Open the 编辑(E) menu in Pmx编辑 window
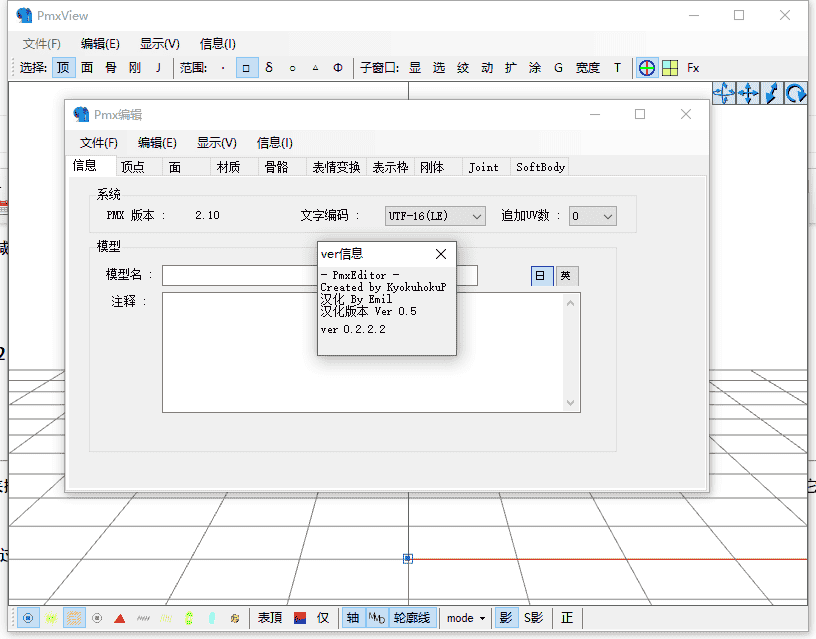 156,142
